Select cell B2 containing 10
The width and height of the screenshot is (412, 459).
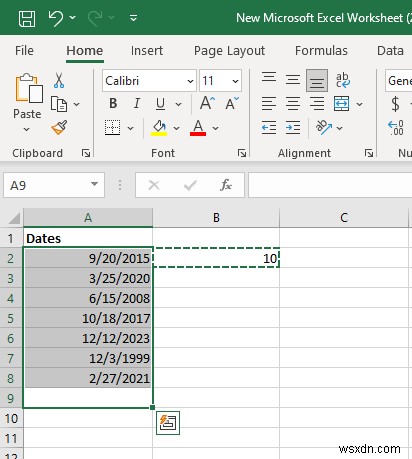216,258
